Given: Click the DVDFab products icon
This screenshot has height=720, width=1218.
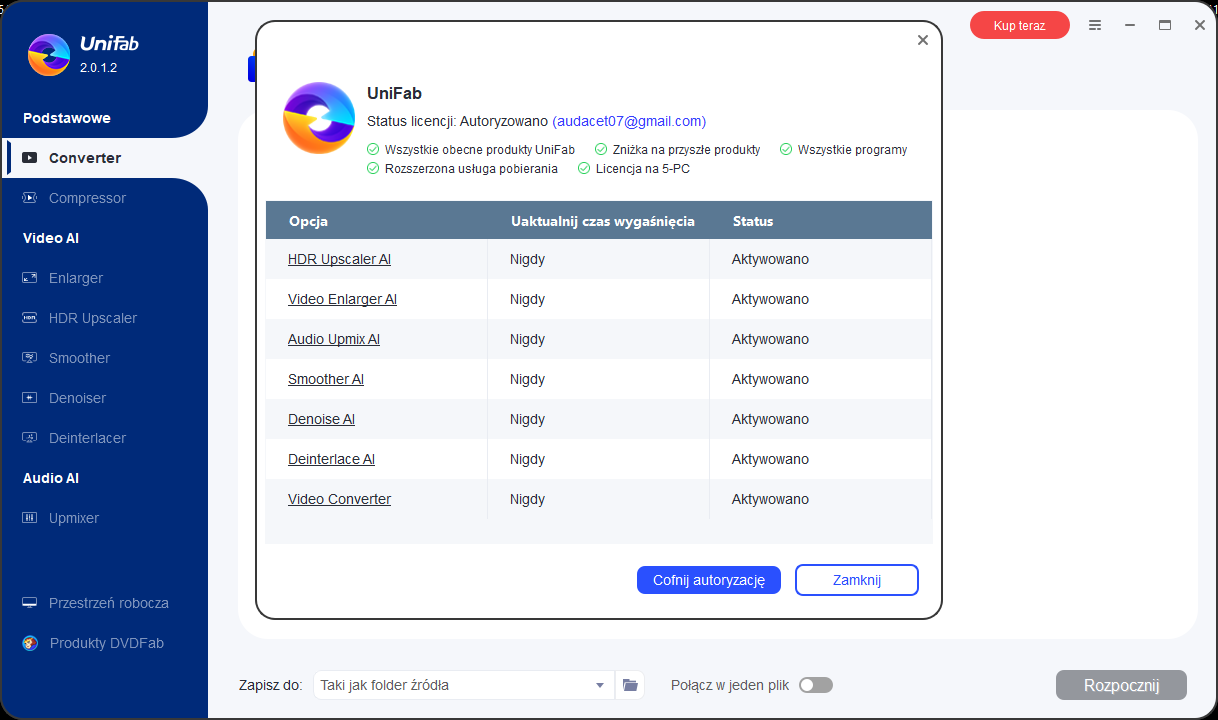Looking at the screenshot, I should 30,643.
